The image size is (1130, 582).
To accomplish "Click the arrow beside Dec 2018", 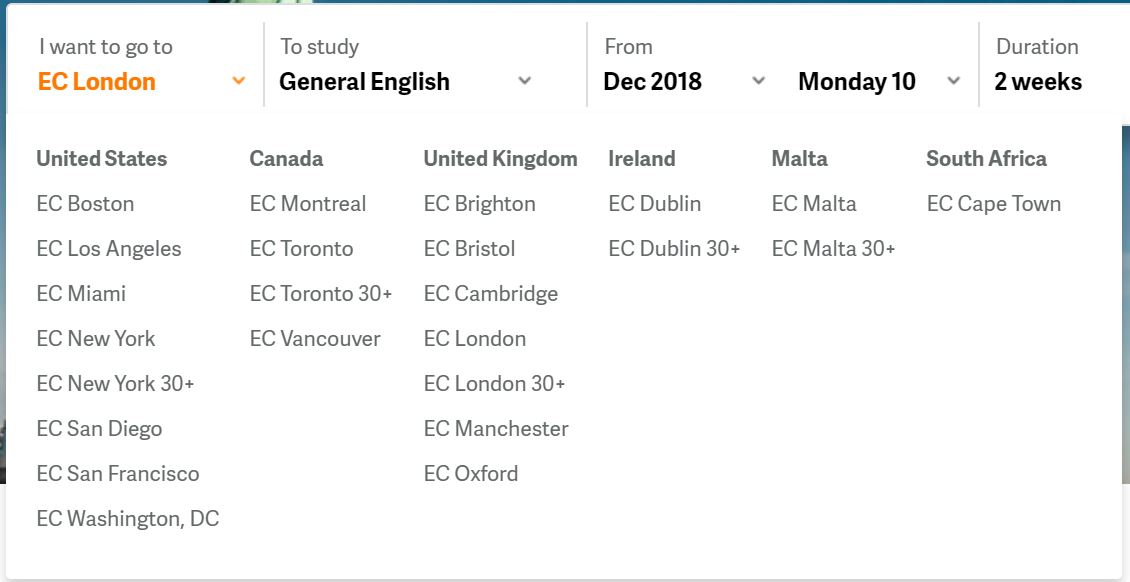I will pos(759,81).
